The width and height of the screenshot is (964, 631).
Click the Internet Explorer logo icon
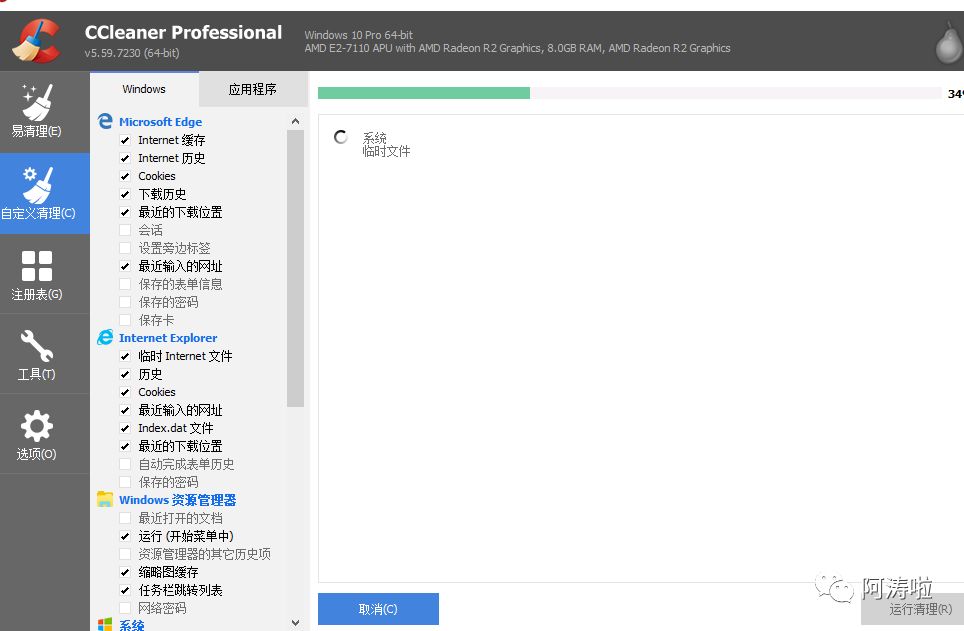(105, 337)
